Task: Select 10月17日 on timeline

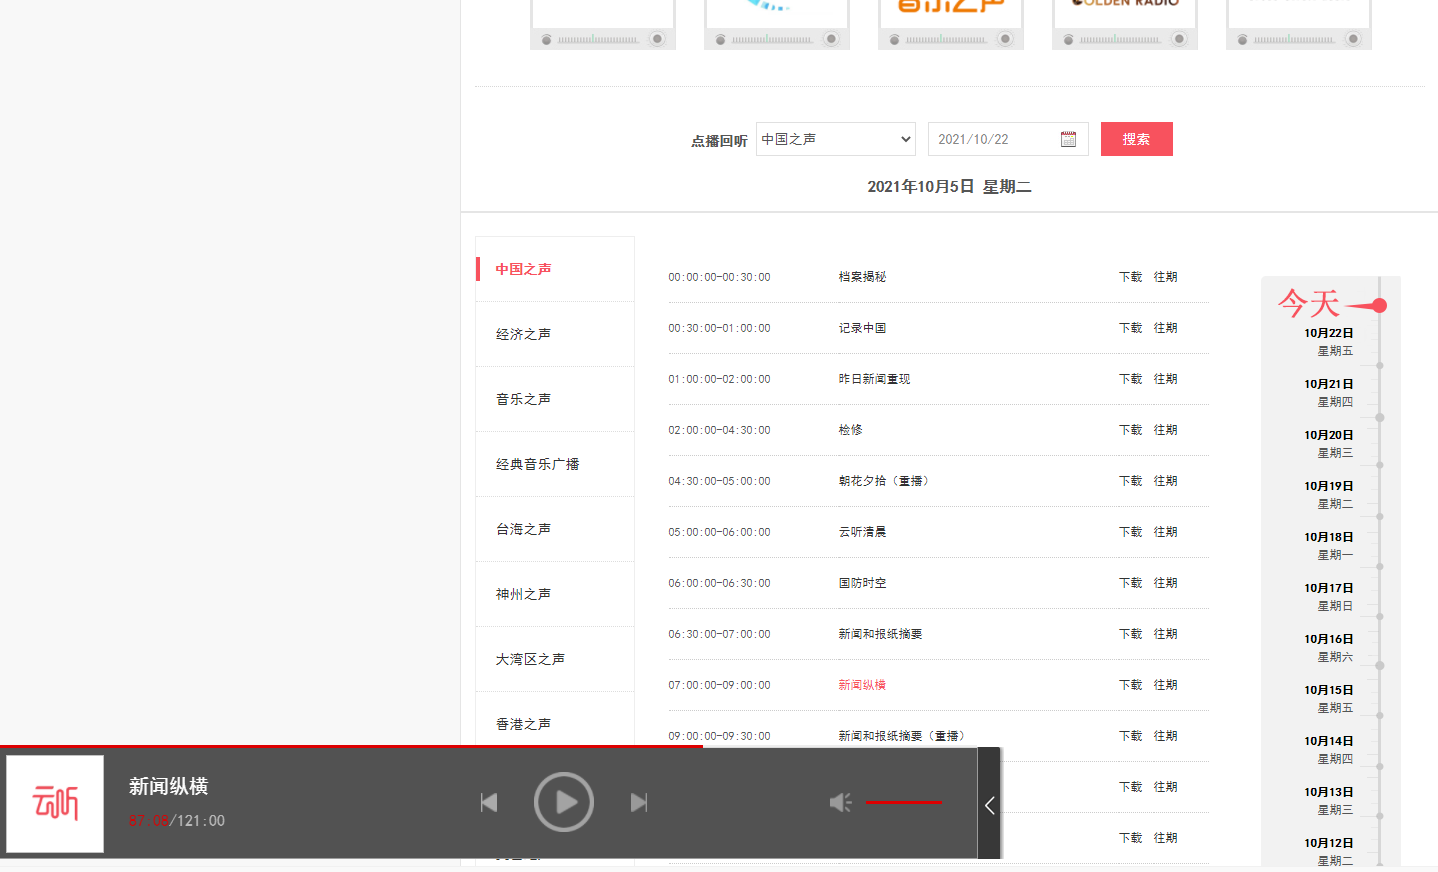Action: (x=1328, y=596)
